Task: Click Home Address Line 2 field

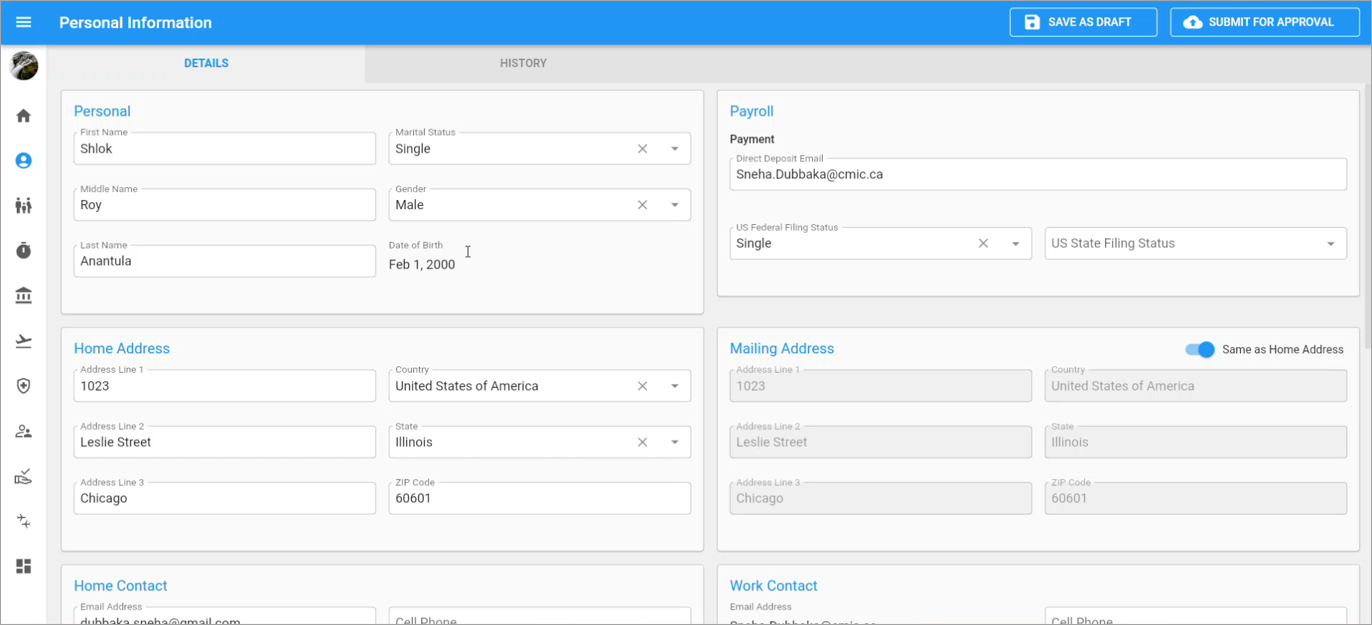Action: click(225, 442)
